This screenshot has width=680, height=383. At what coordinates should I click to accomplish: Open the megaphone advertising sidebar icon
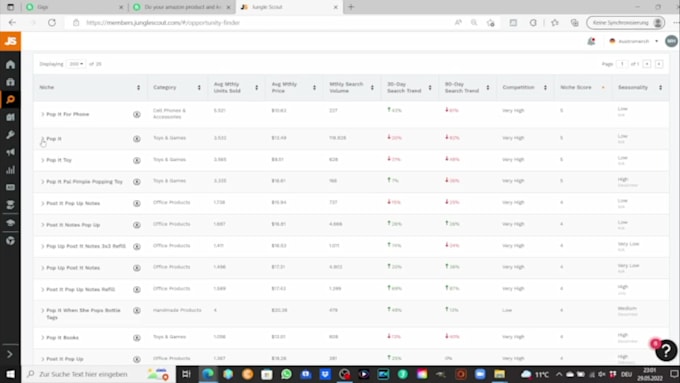coord(10,152)
